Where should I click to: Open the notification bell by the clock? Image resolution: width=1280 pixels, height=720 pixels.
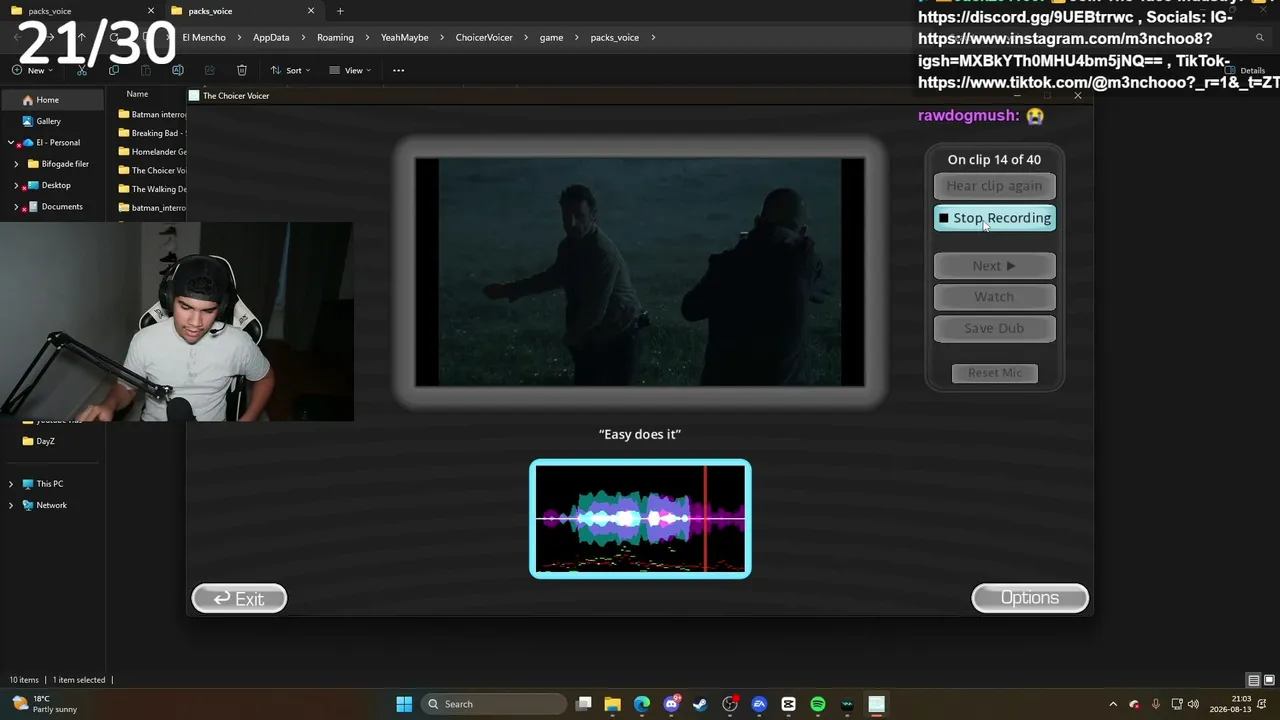pyautogui.click(x=1262, y=704)
